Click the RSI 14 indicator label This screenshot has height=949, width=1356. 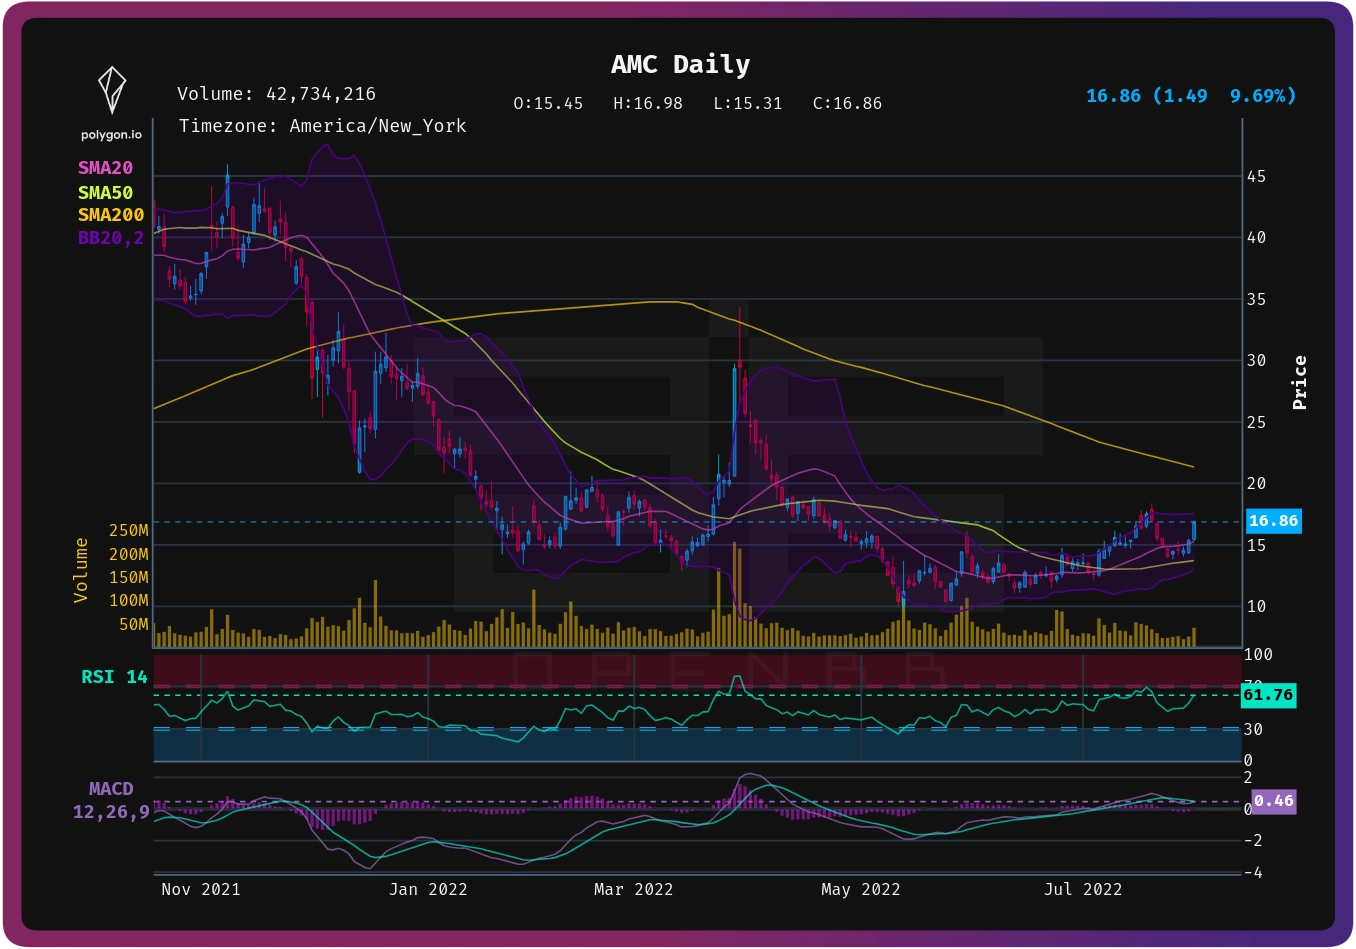click(x=115, y=677)
